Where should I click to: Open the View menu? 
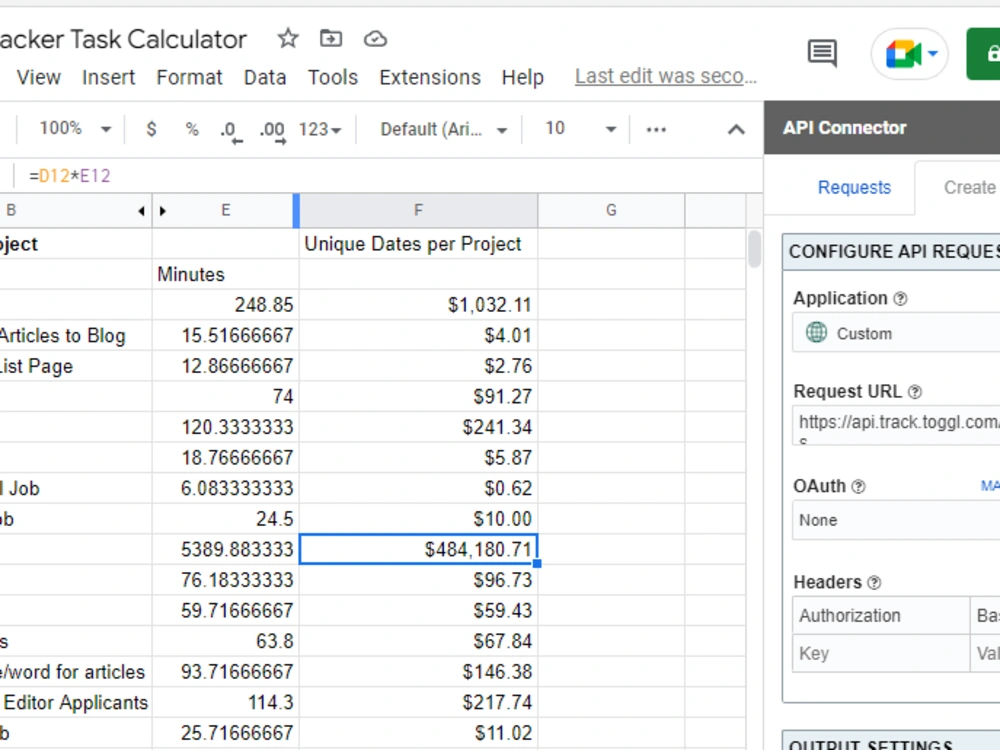[x=39, y=77]
